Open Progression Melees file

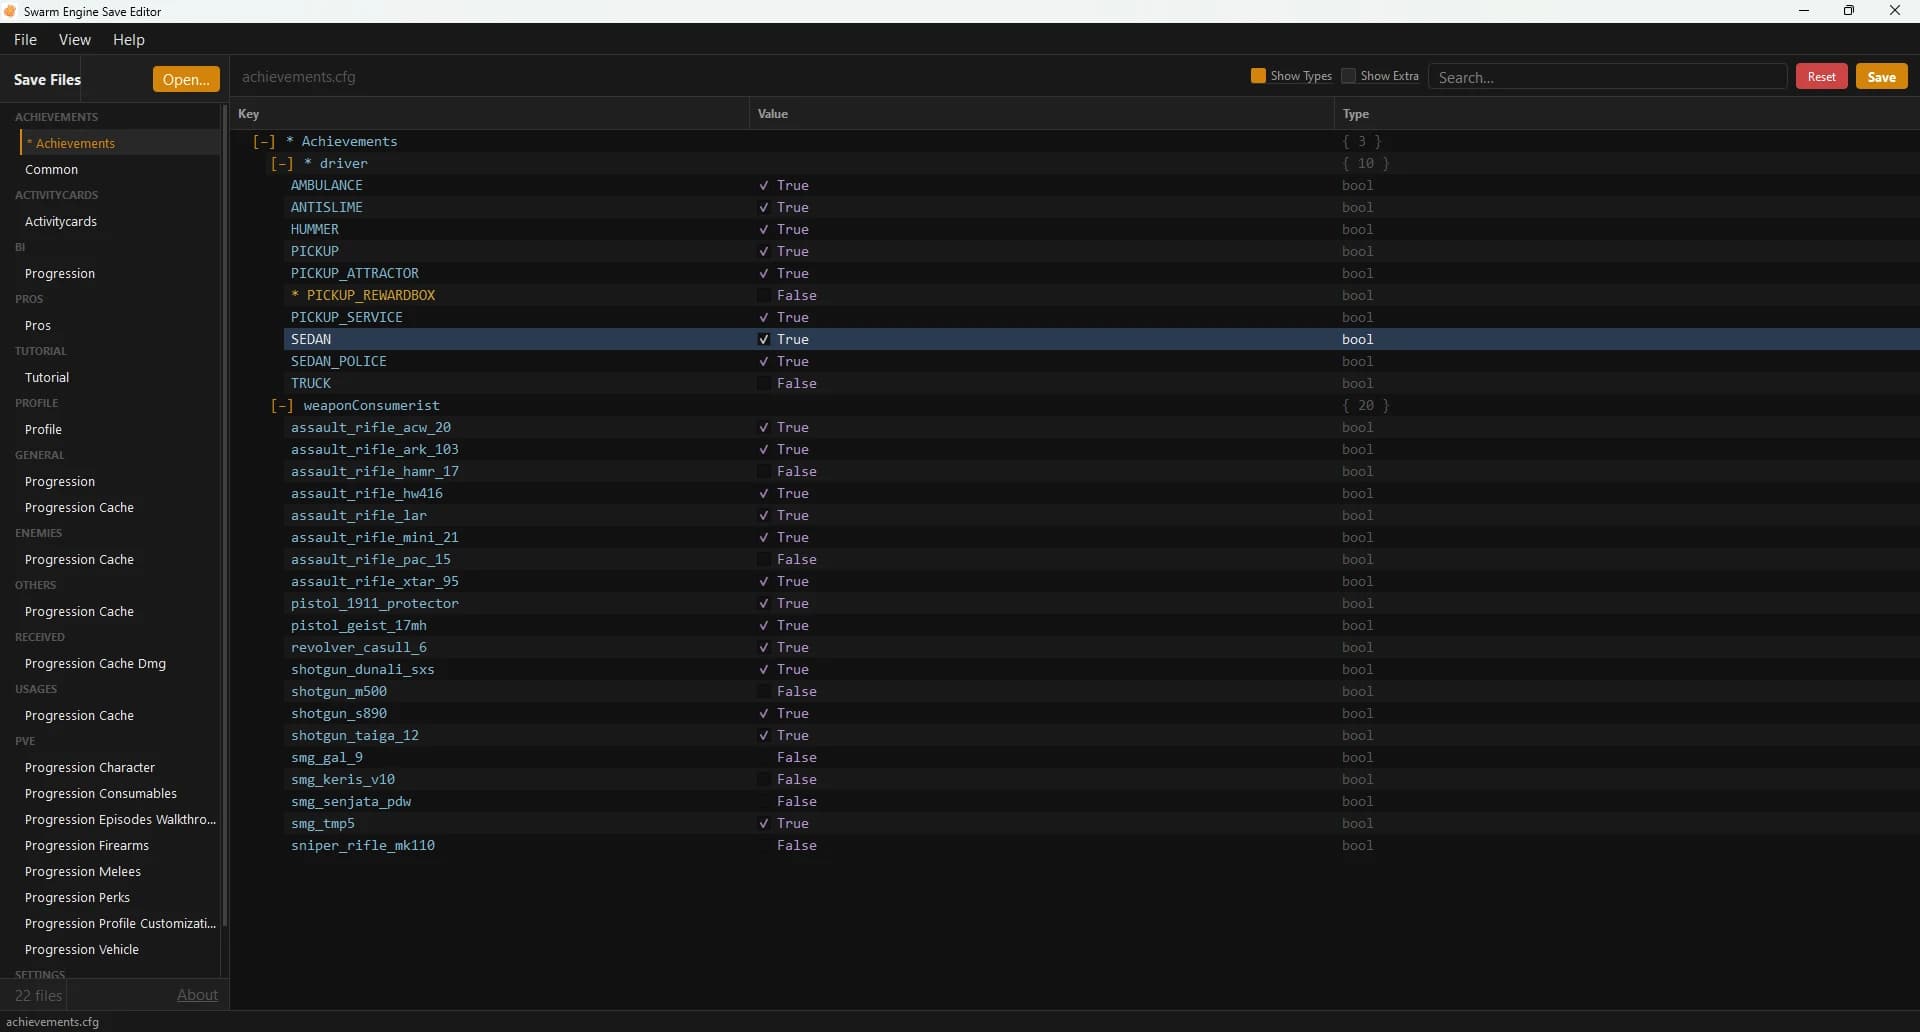pos(120,871)
